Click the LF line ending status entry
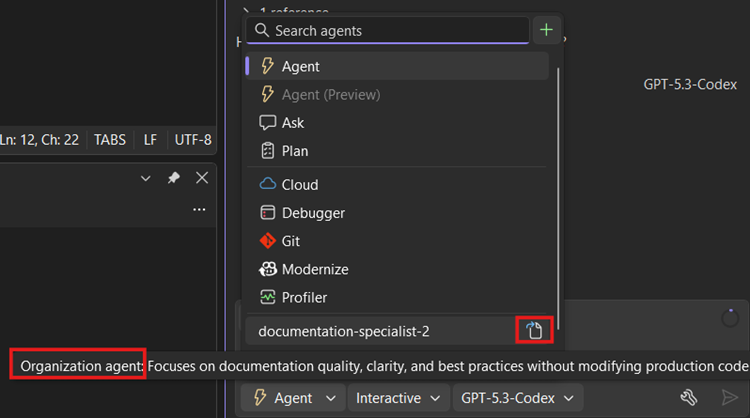750x418 pixels. point(150,140)
